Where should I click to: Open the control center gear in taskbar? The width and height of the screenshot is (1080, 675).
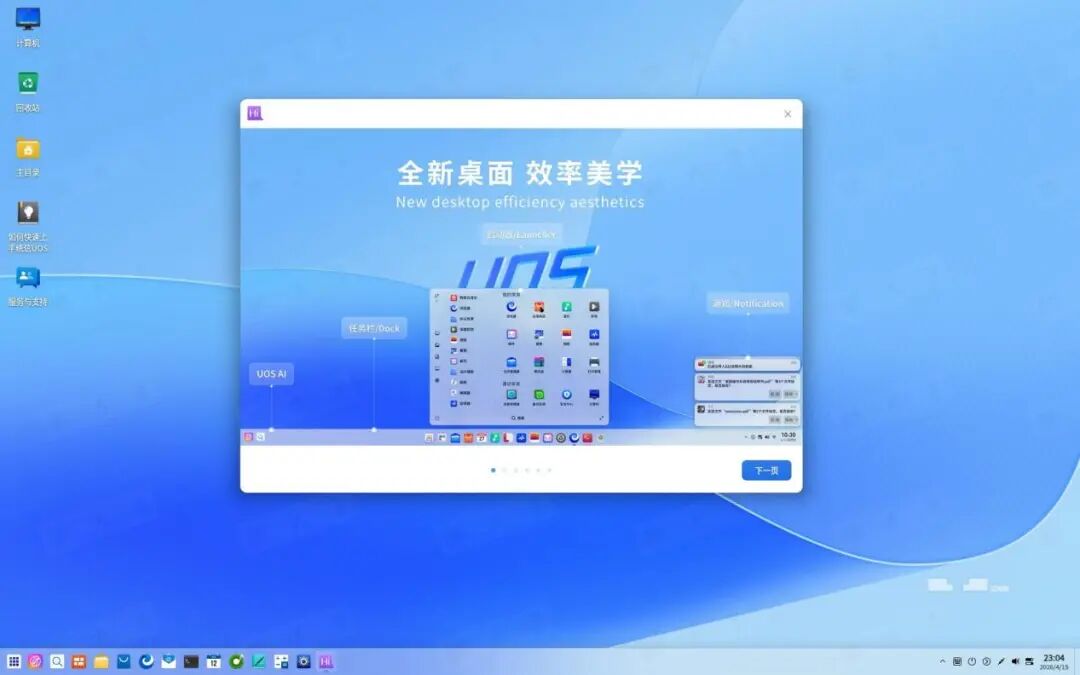[303, 661]
